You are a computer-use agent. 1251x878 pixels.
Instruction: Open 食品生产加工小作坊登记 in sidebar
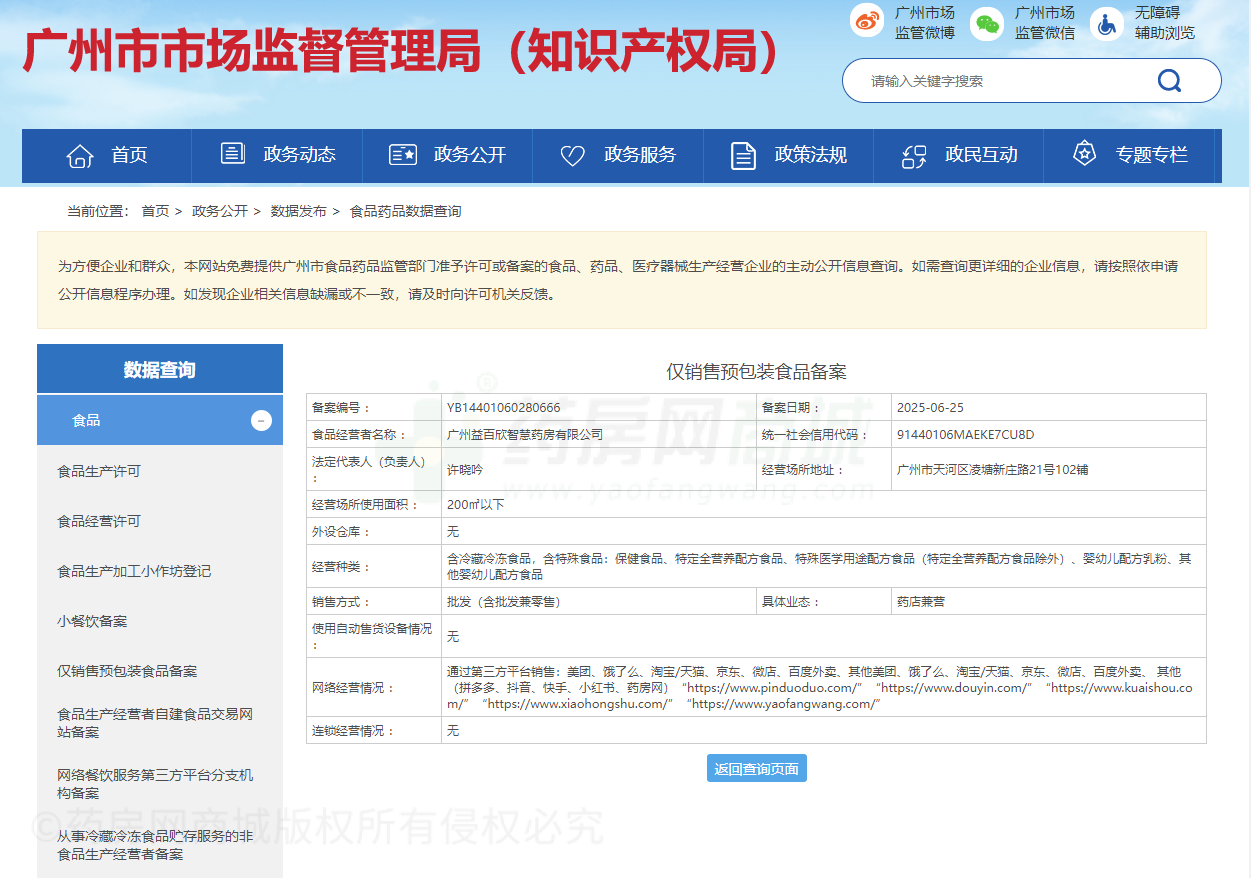point(134,571)
